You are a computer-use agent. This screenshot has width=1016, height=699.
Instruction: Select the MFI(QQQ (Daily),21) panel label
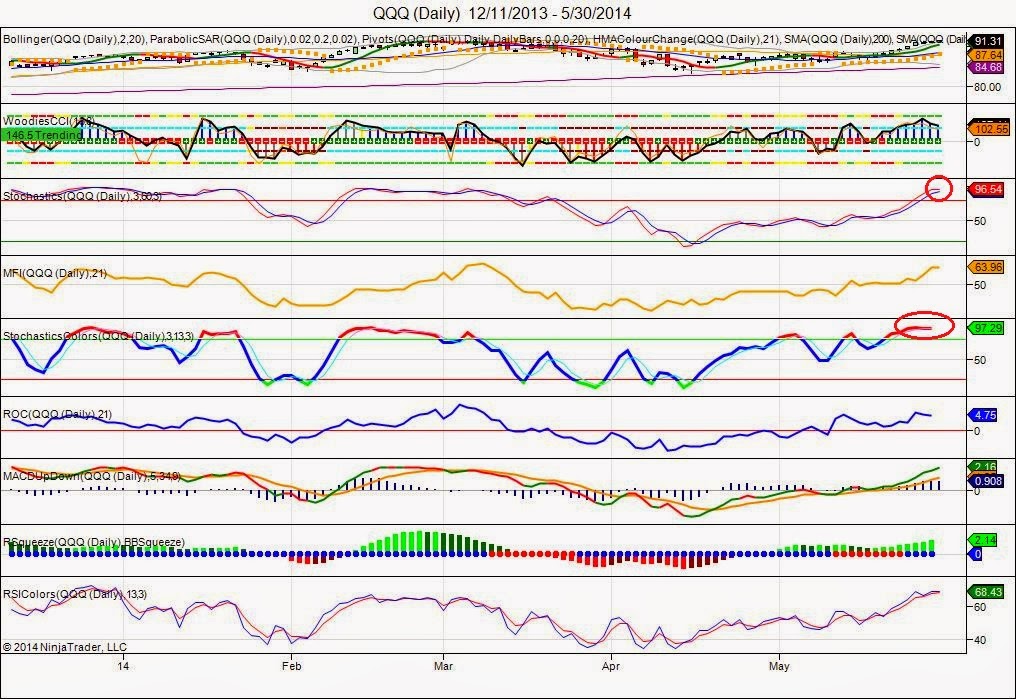(54, 273)
